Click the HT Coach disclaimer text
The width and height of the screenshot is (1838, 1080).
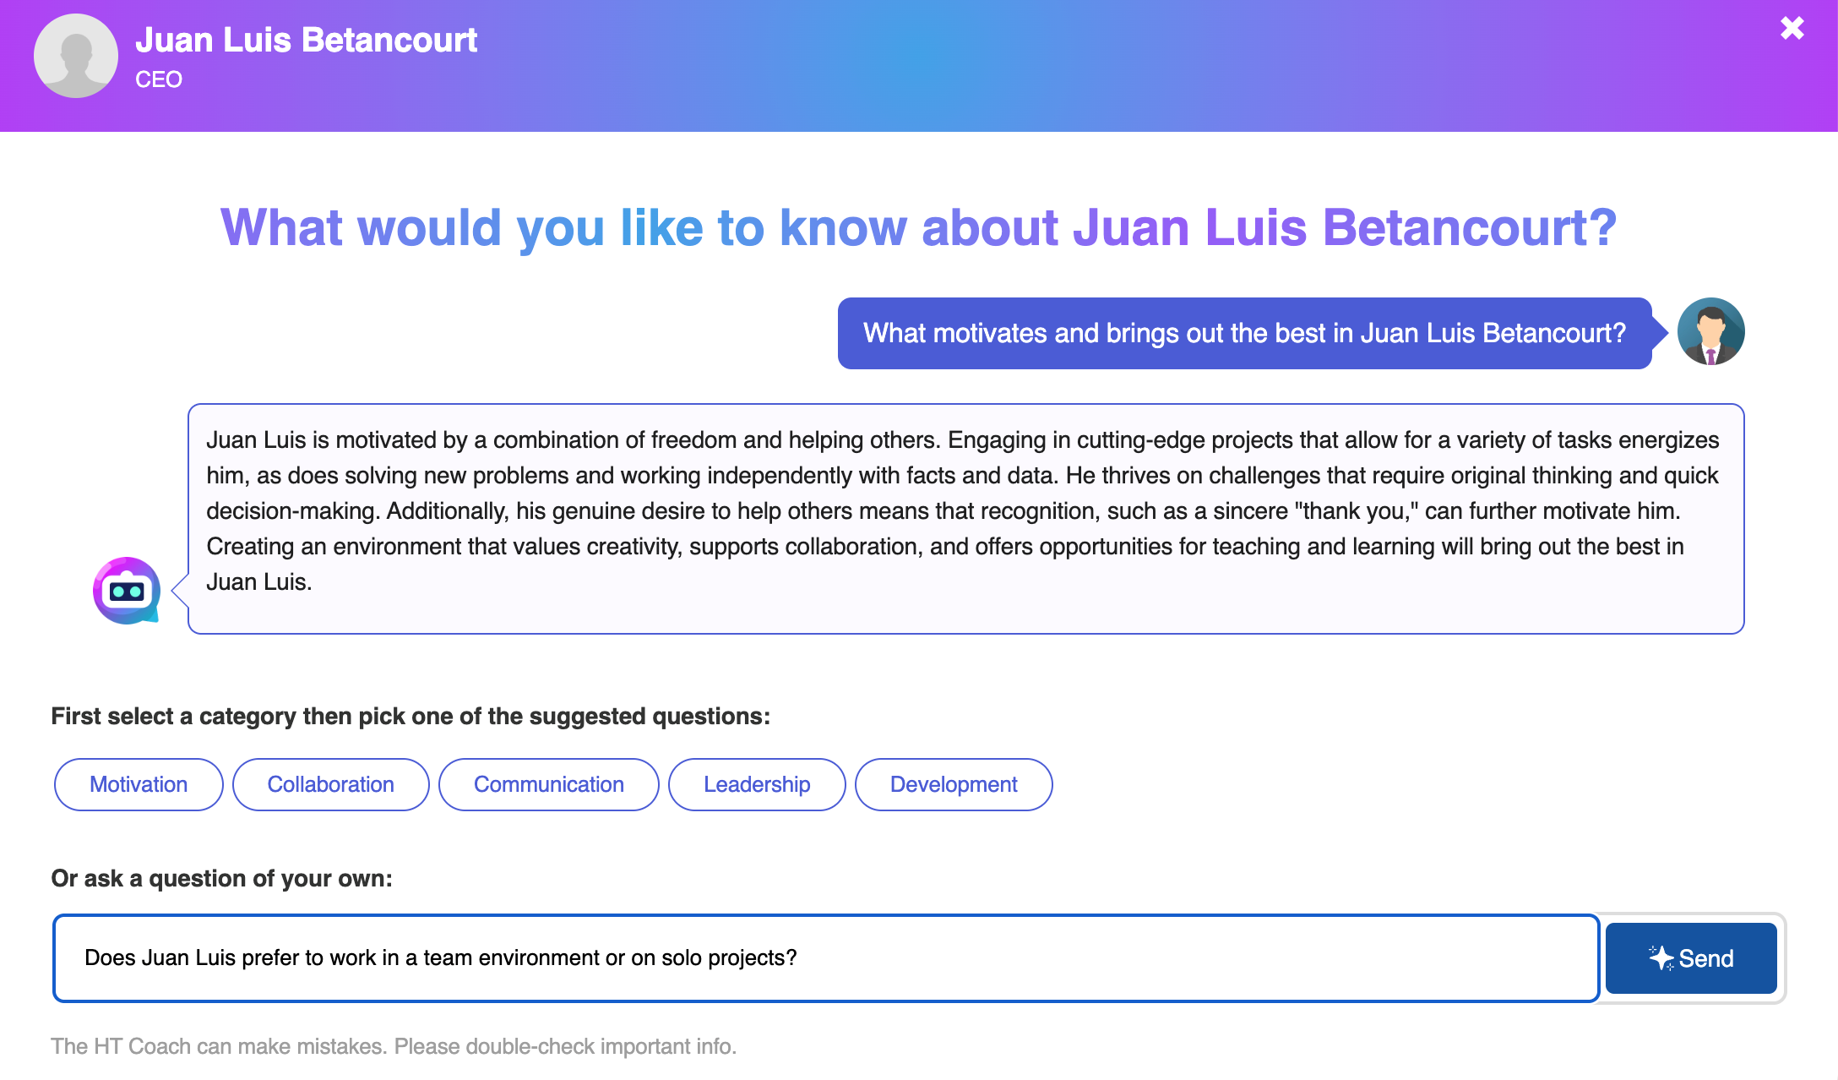(393, 1046)
